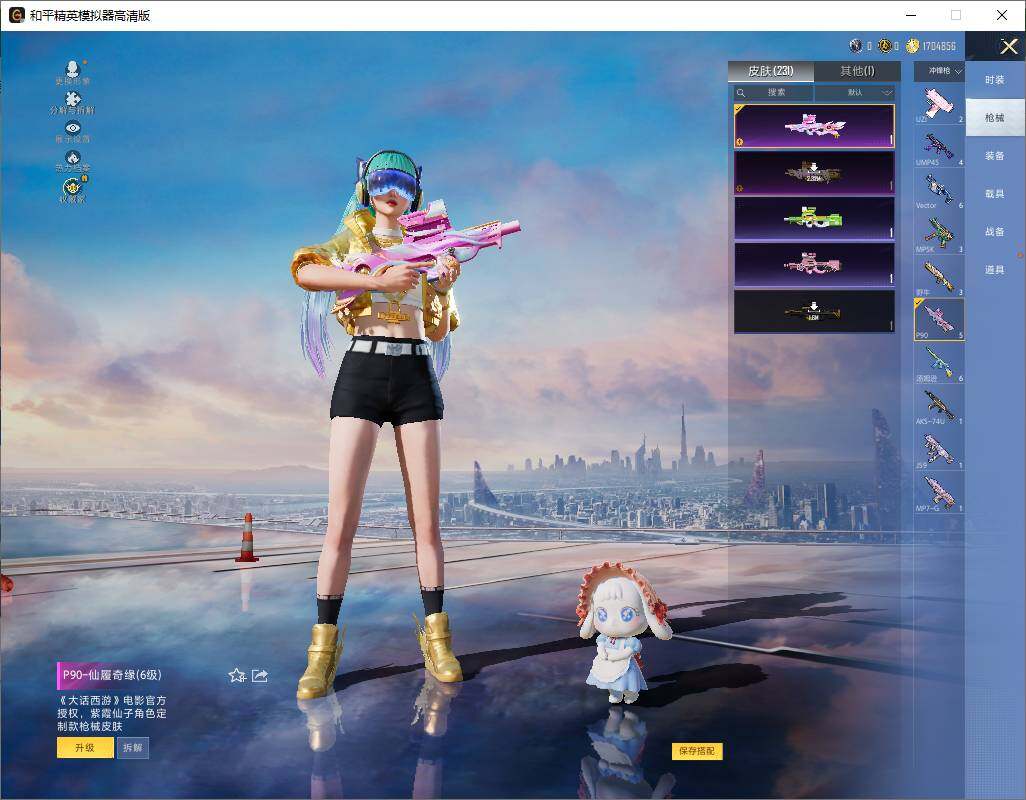Select the Vector weapon icon
This screenshot has width=1026, height=800.
pyautogui.click(x=939, y=191)
